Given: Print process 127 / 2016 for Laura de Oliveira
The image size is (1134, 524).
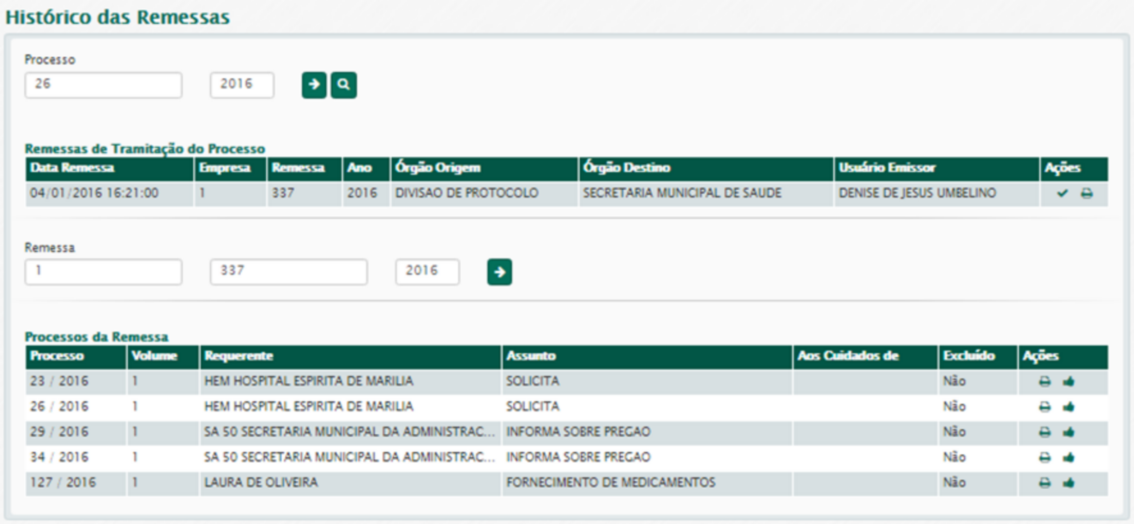Looking at the screenshot, I should click(x=1044, y=483).
